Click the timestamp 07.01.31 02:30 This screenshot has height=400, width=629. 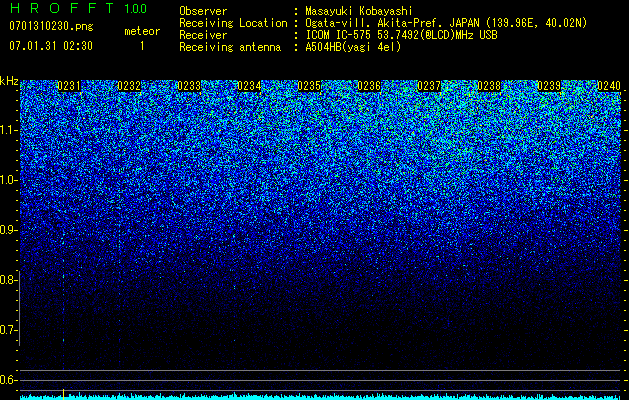point(51,46)
